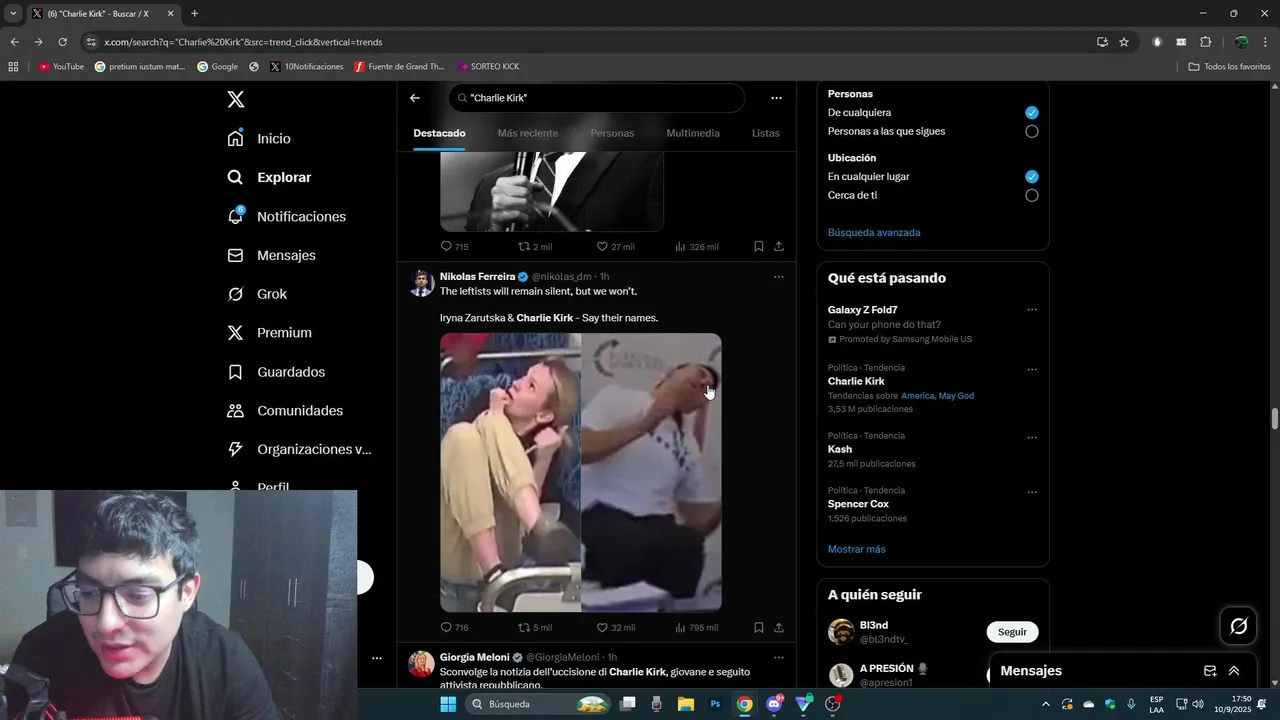Open the SORTEO KICK bookmark
Viewport: 1280px width, 720px height.
[x=488, y=67]
